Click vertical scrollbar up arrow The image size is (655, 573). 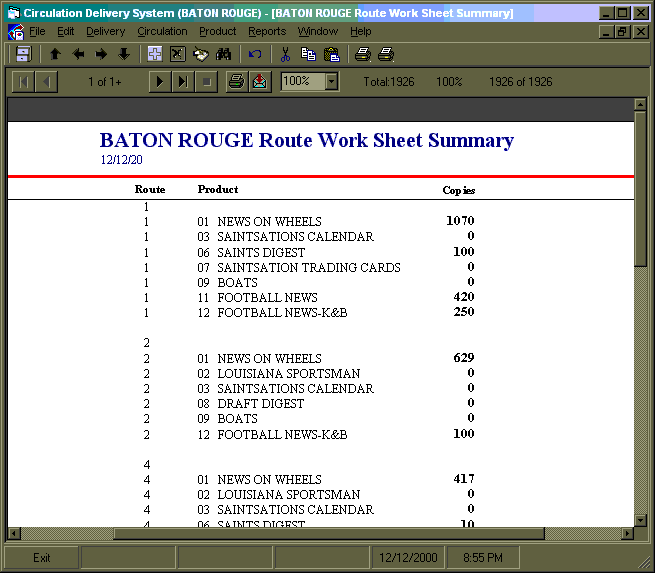(x=640, y=104)
